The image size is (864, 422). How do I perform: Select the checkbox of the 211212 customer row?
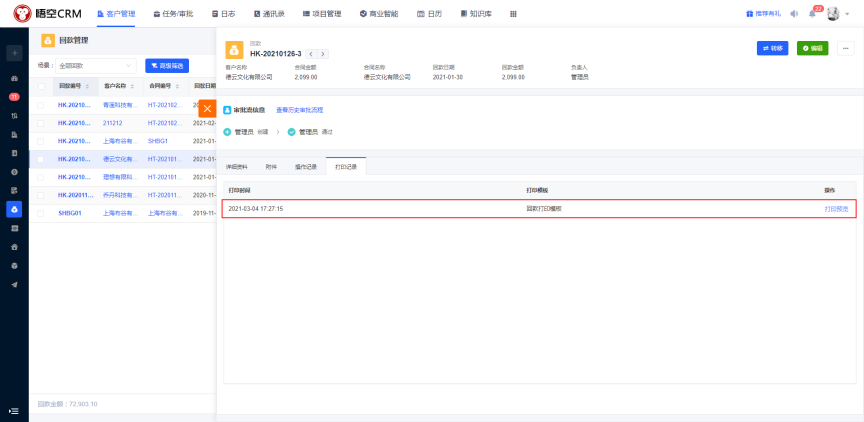[x=41, y=123]
